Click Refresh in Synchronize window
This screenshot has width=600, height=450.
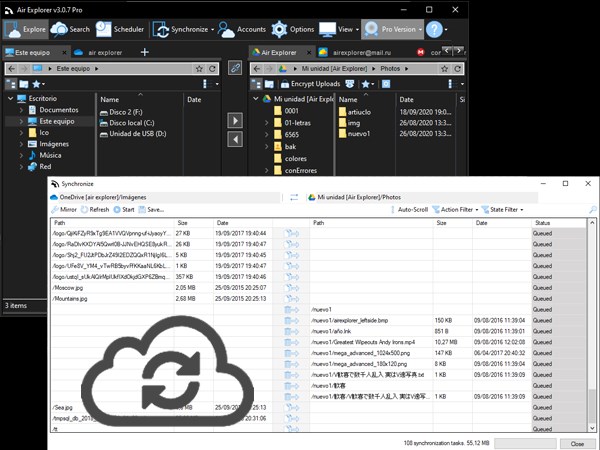pyautogui.click(x=95, y=210)
